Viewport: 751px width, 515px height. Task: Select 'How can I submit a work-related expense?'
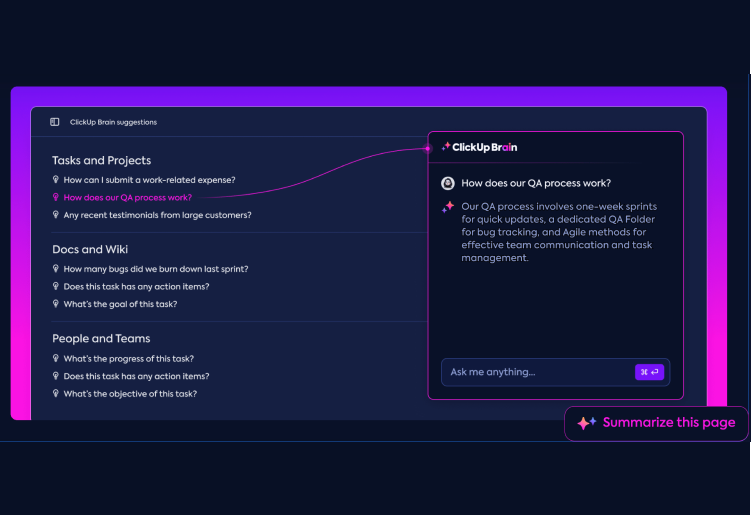[149, 180]
